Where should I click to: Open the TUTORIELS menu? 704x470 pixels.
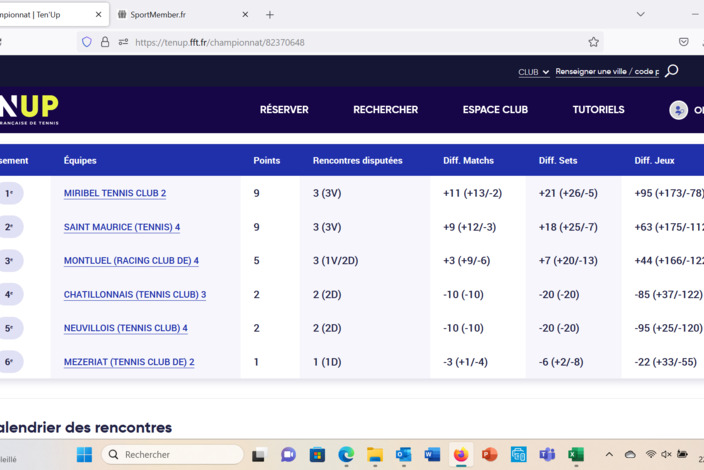coord(598,110)
